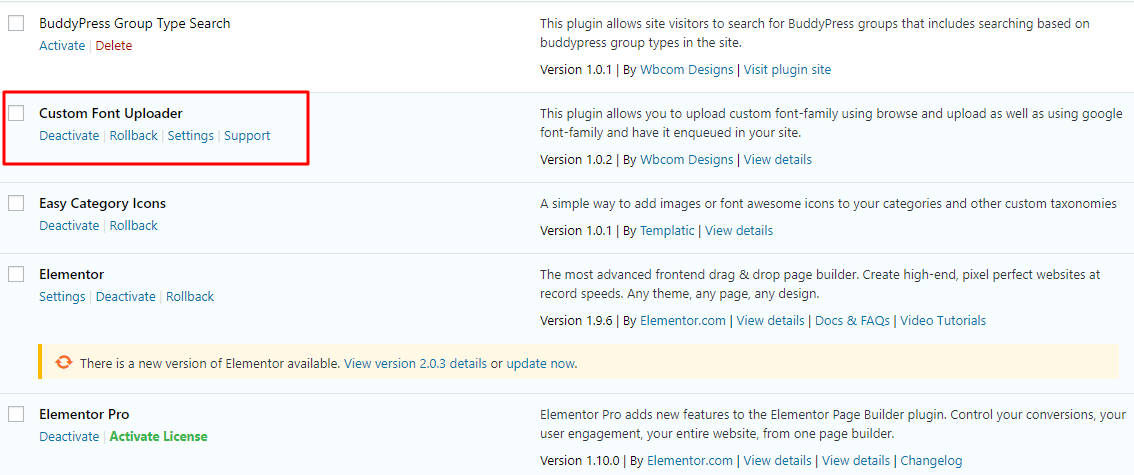The width and height of the screenshot is (1134, 475).
Task: Tick the Easy Category Icons checkbox
Action: click(x=16, y=203)
